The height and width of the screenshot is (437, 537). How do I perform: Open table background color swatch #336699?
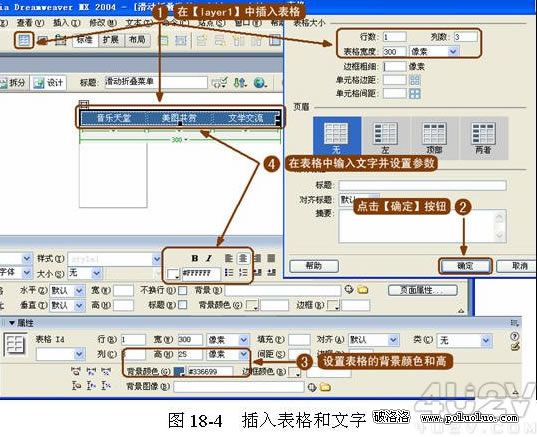[x=179, y=372]
